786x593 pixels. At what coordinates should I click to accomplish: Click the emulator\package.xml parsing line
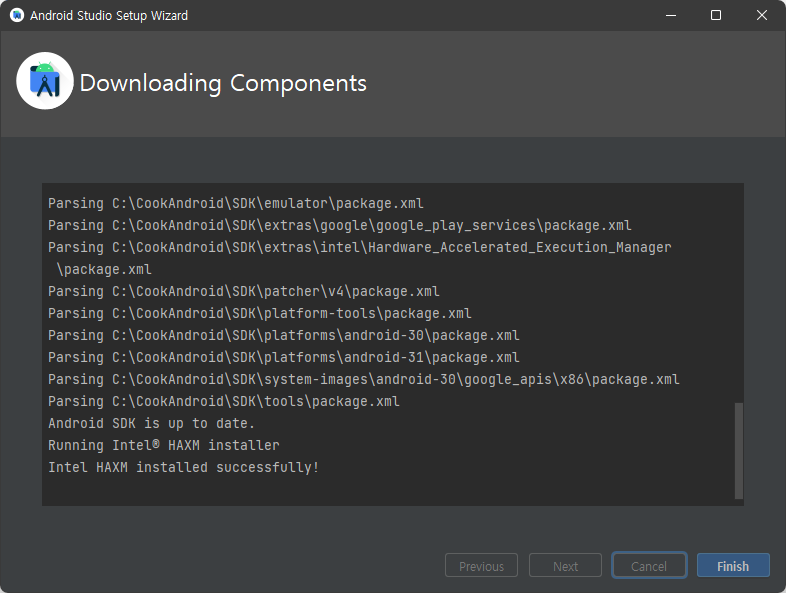tap(236, 203)
